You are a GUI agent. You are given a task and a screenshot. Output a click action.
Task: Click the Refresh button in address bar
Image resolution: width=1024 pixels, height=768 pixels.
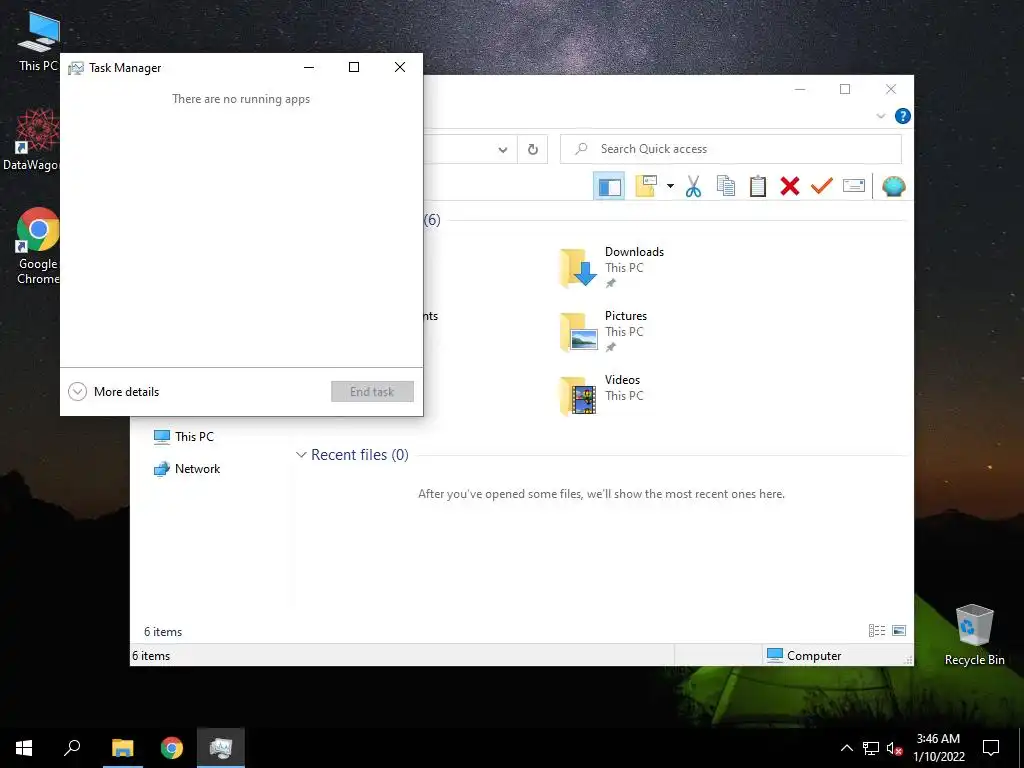coord(533,150)
